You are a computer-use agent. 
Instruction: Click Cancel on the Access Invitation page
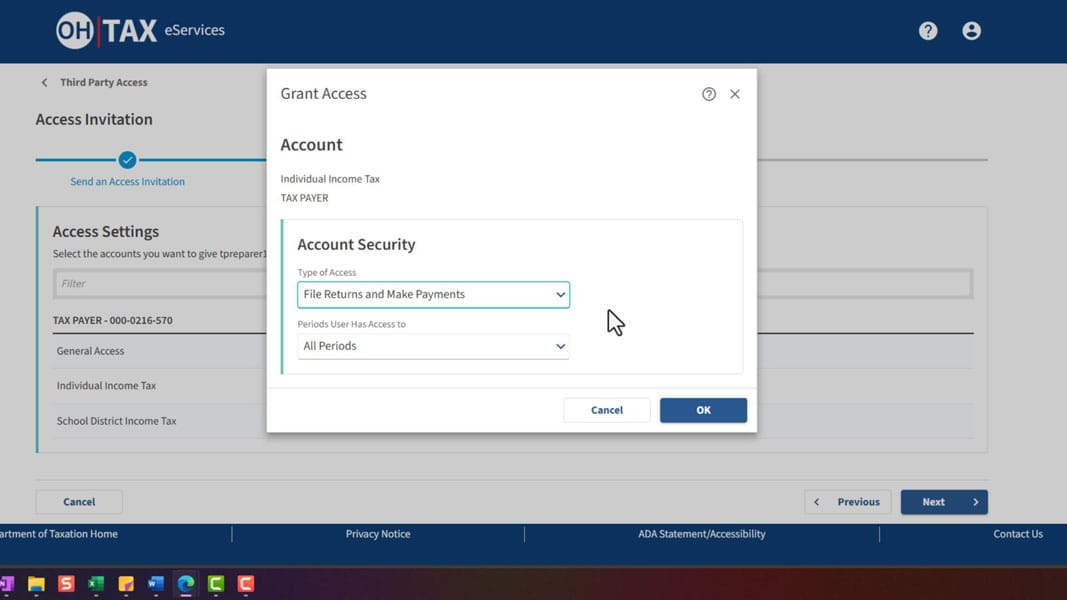79,502
